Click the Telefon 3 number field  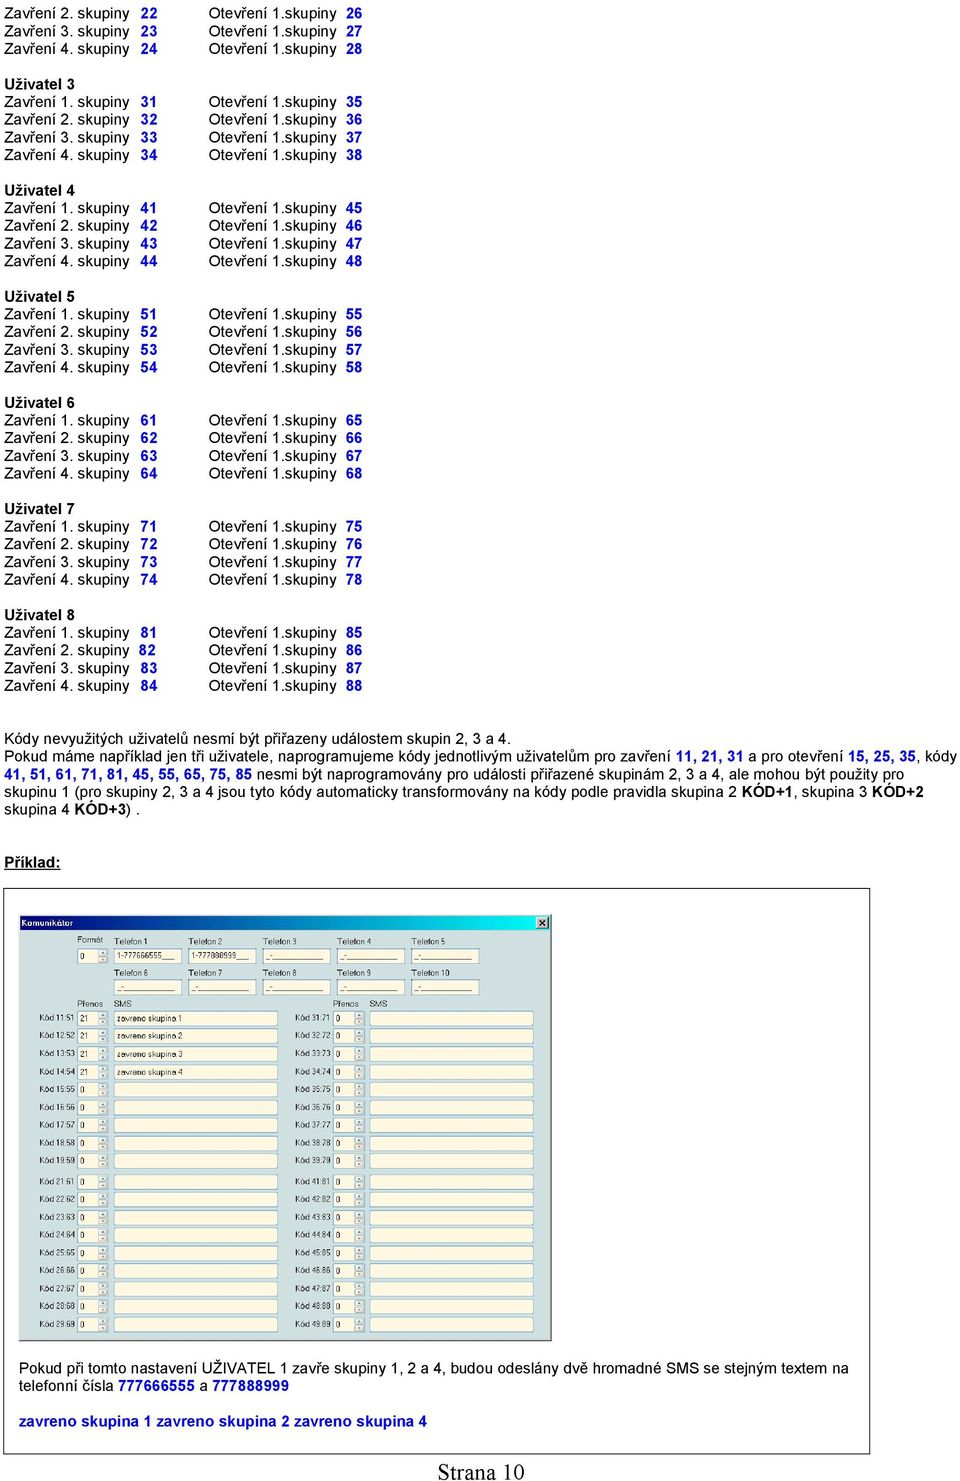pos(296,956)
